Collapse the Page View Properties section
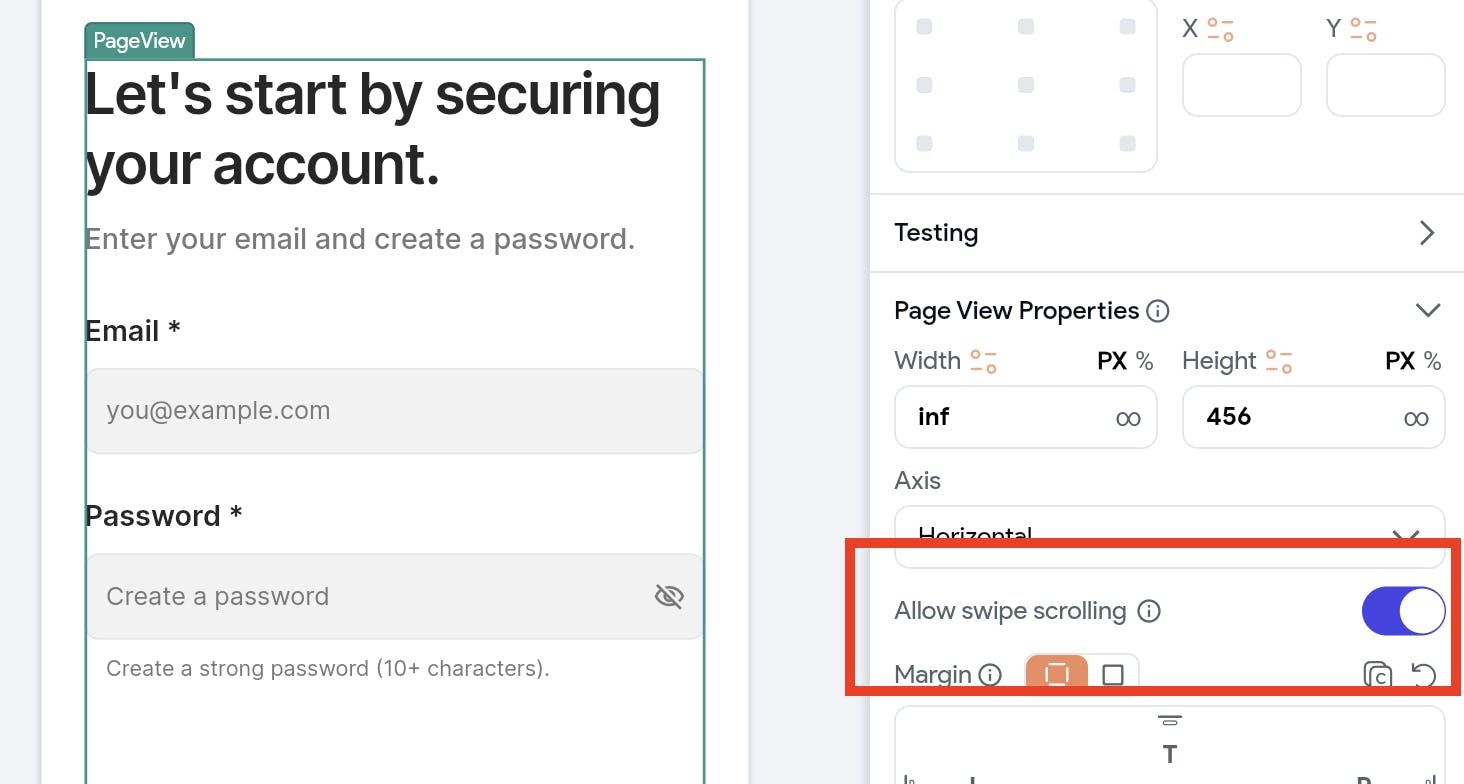Viewport: 1464px width, 784px height. pos(1428,311)
